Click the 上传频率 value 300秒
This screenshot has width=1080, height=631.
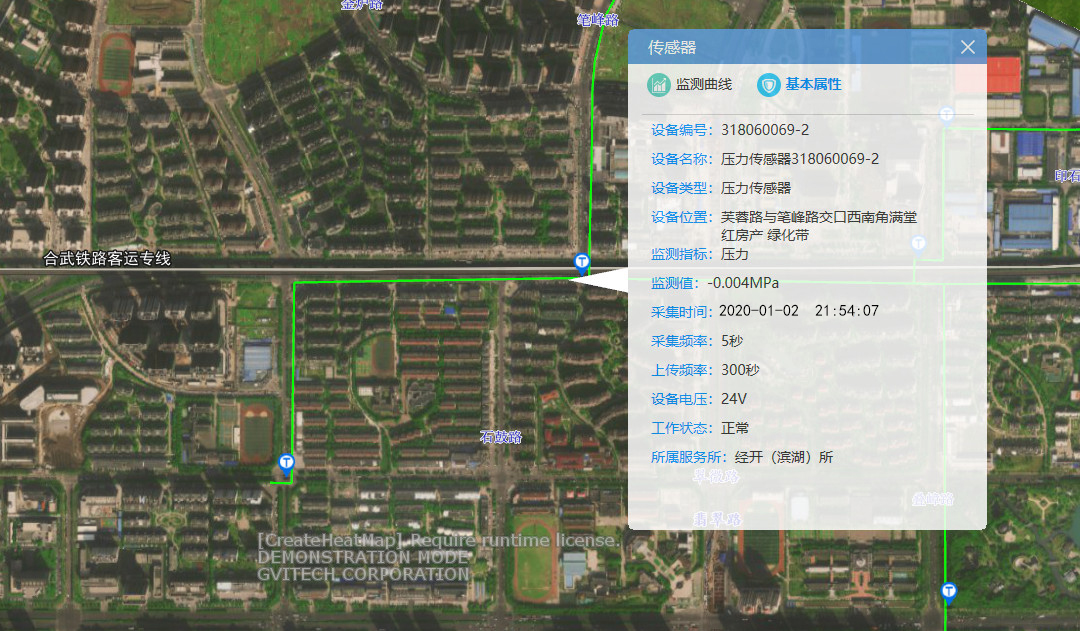coord(740,370)
